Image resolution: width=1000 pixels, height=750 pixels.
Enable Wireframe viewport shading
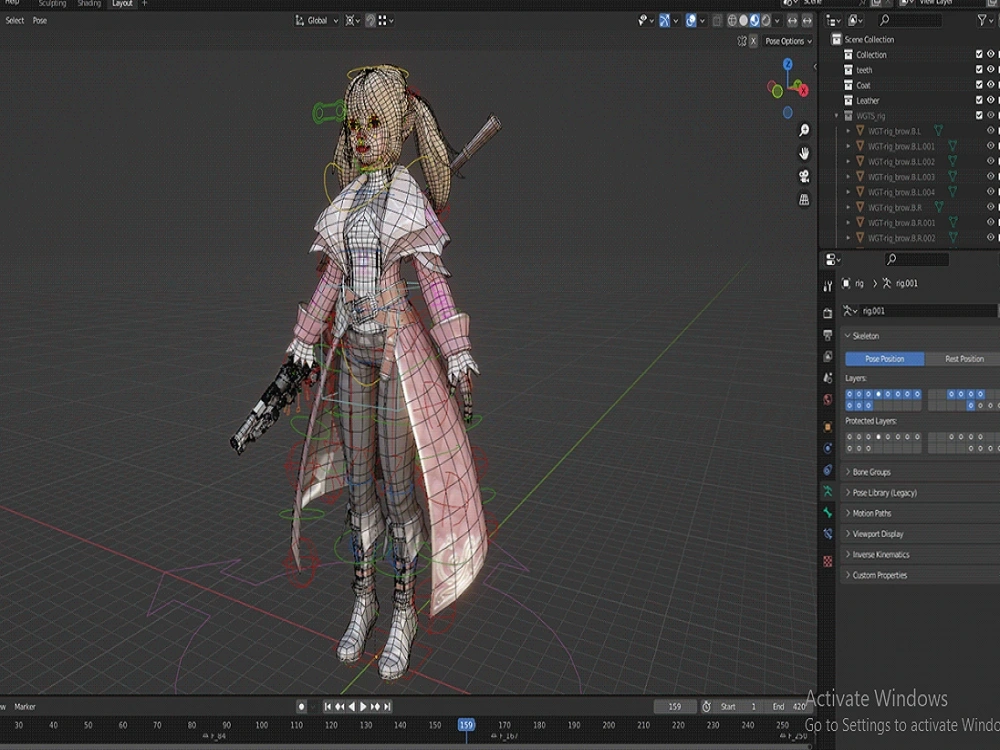(733, 20)
